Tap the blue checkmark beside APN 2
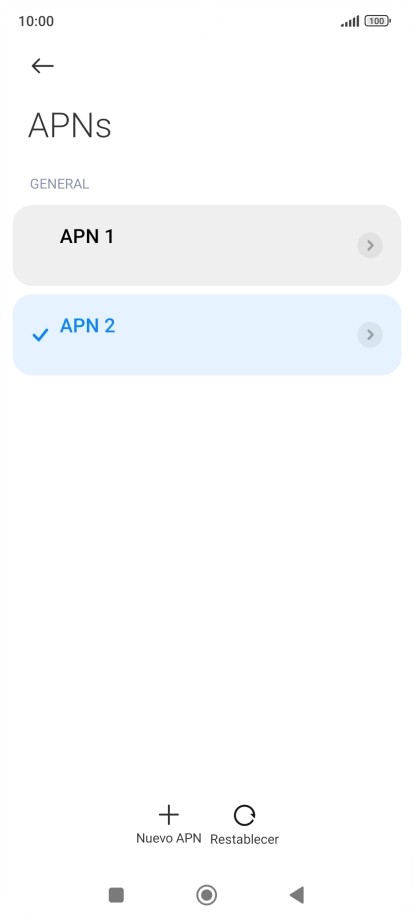This screenshot has height=920, width=414. click(40, 335)
